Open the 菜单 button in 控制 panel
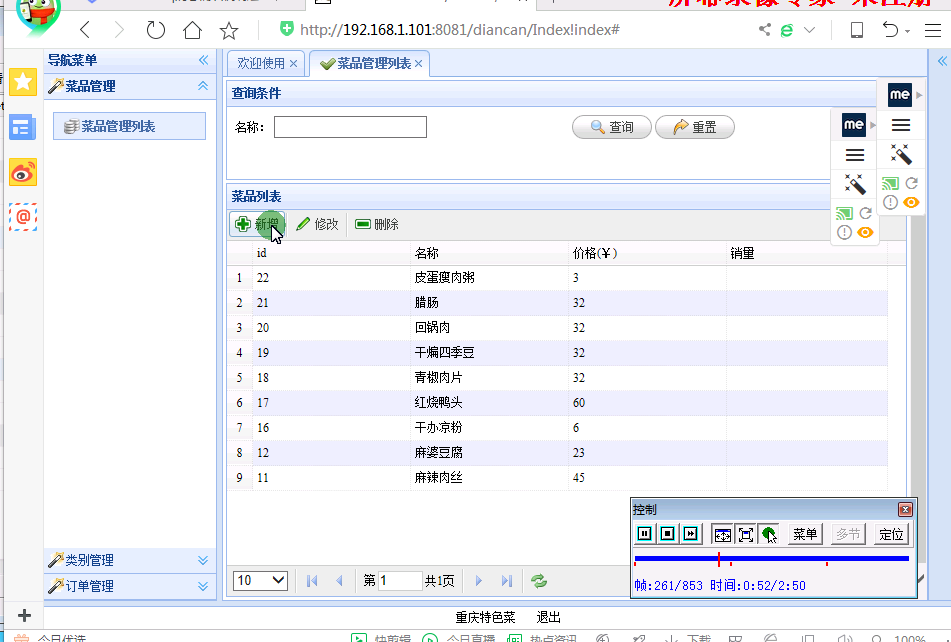The height and width of the screenshot is (642, 951). click(805, 534)
